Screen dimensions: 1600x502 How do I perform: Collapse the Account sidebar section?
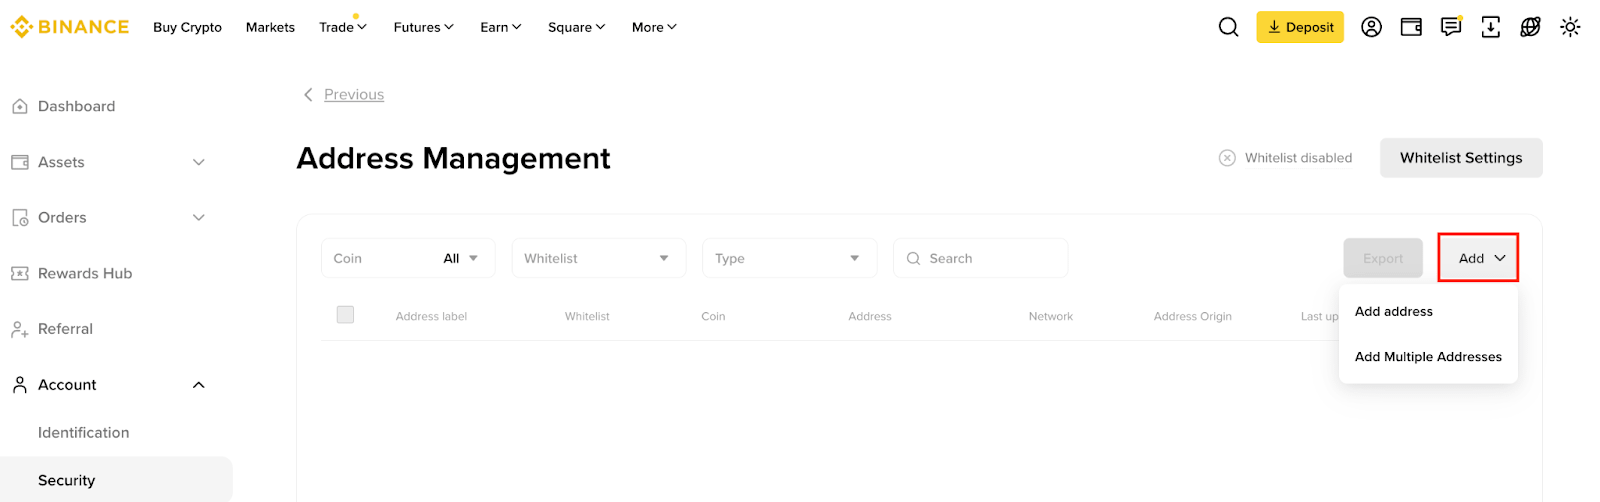198,385
